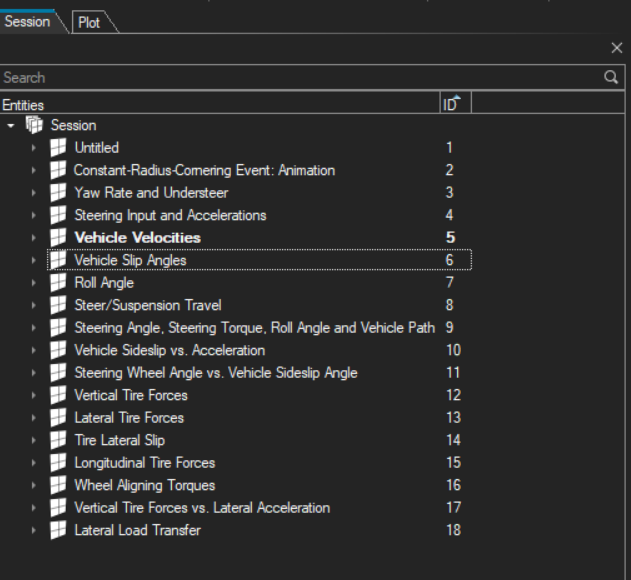Click the Session root entity icon
The height and width of the screenshot is (580, 631).
click(x=35, y=125)
